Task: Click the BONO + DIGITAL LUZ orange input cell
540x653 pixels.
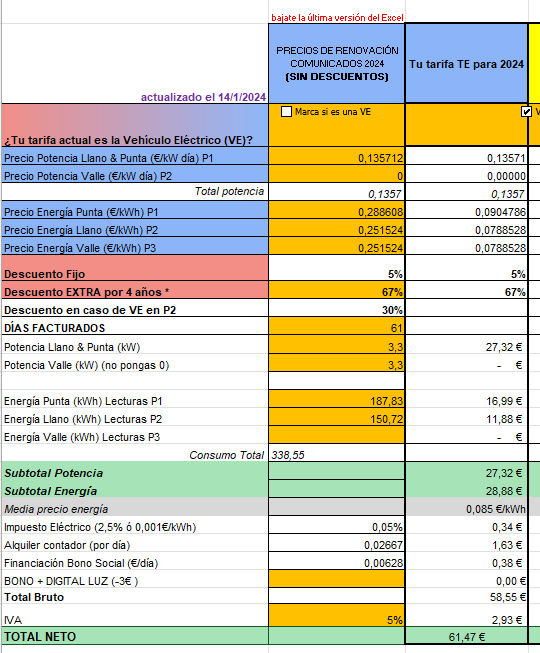Action: [337, 581]
